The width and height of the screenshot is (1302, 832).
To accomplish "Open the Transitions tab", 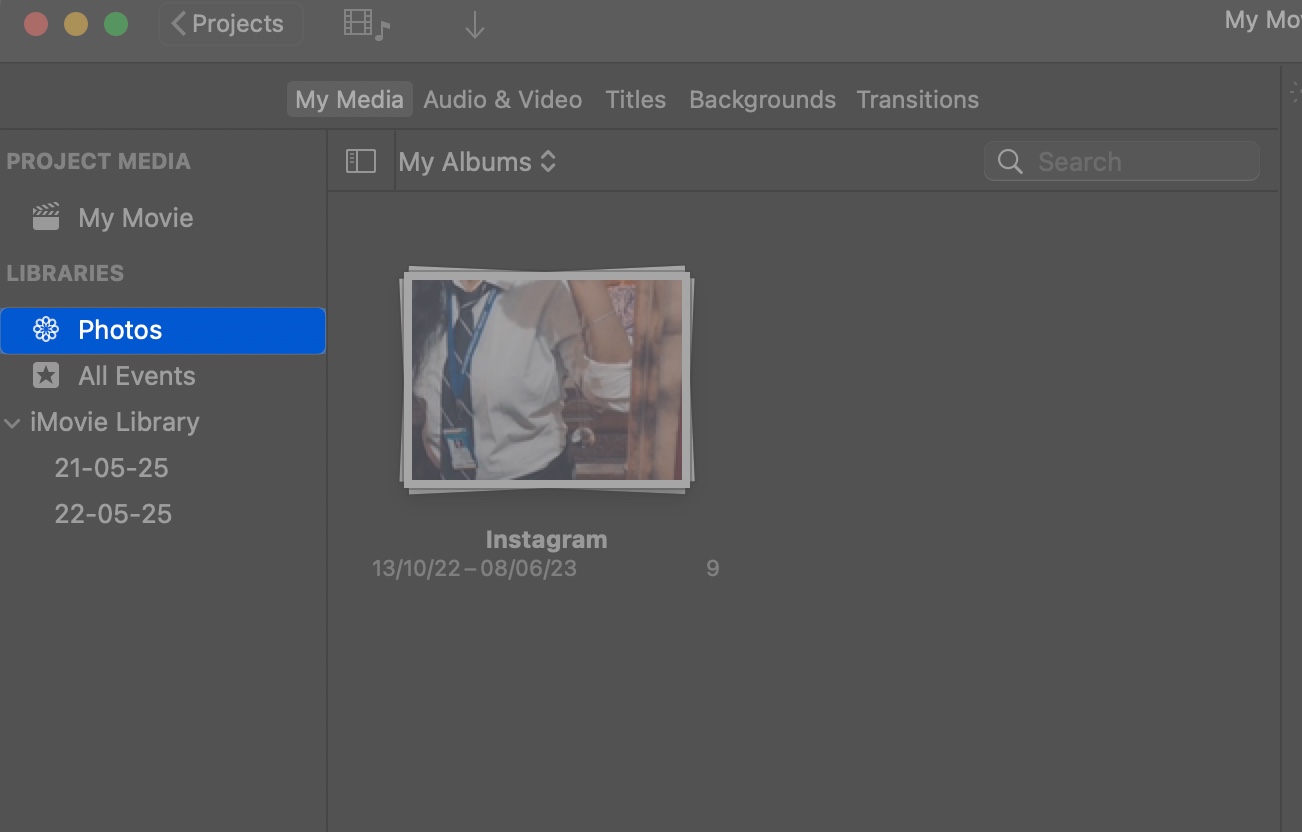I will coord(917,99).
